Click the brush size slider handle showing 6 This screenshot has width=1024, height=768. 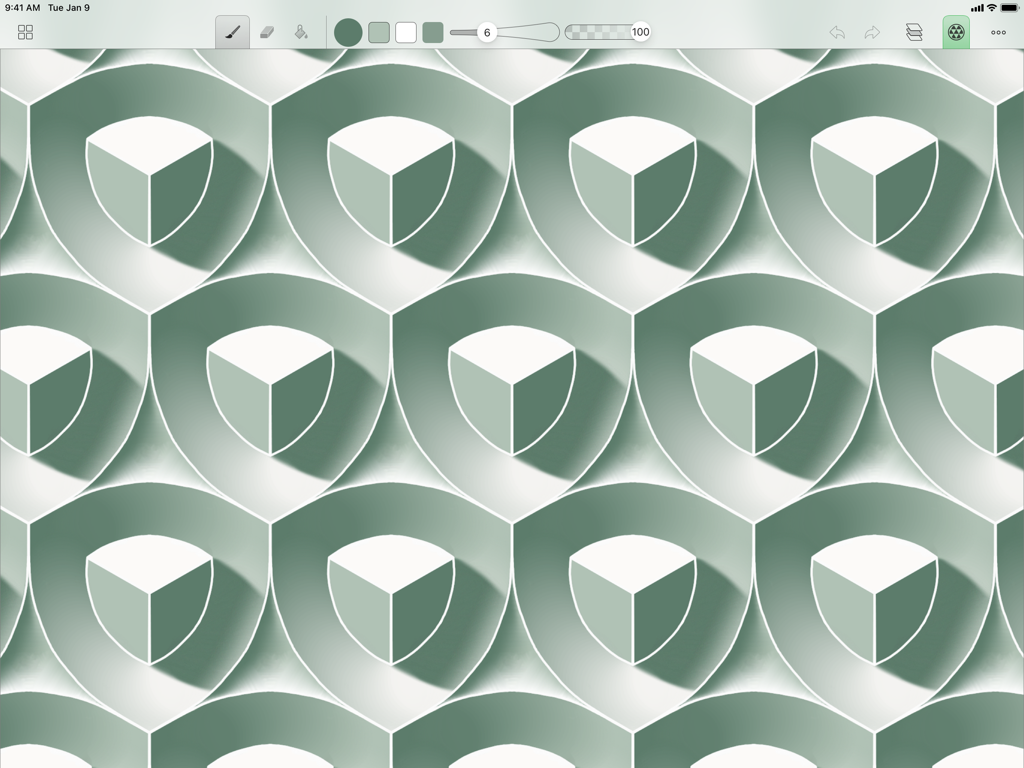click(487, 32)
